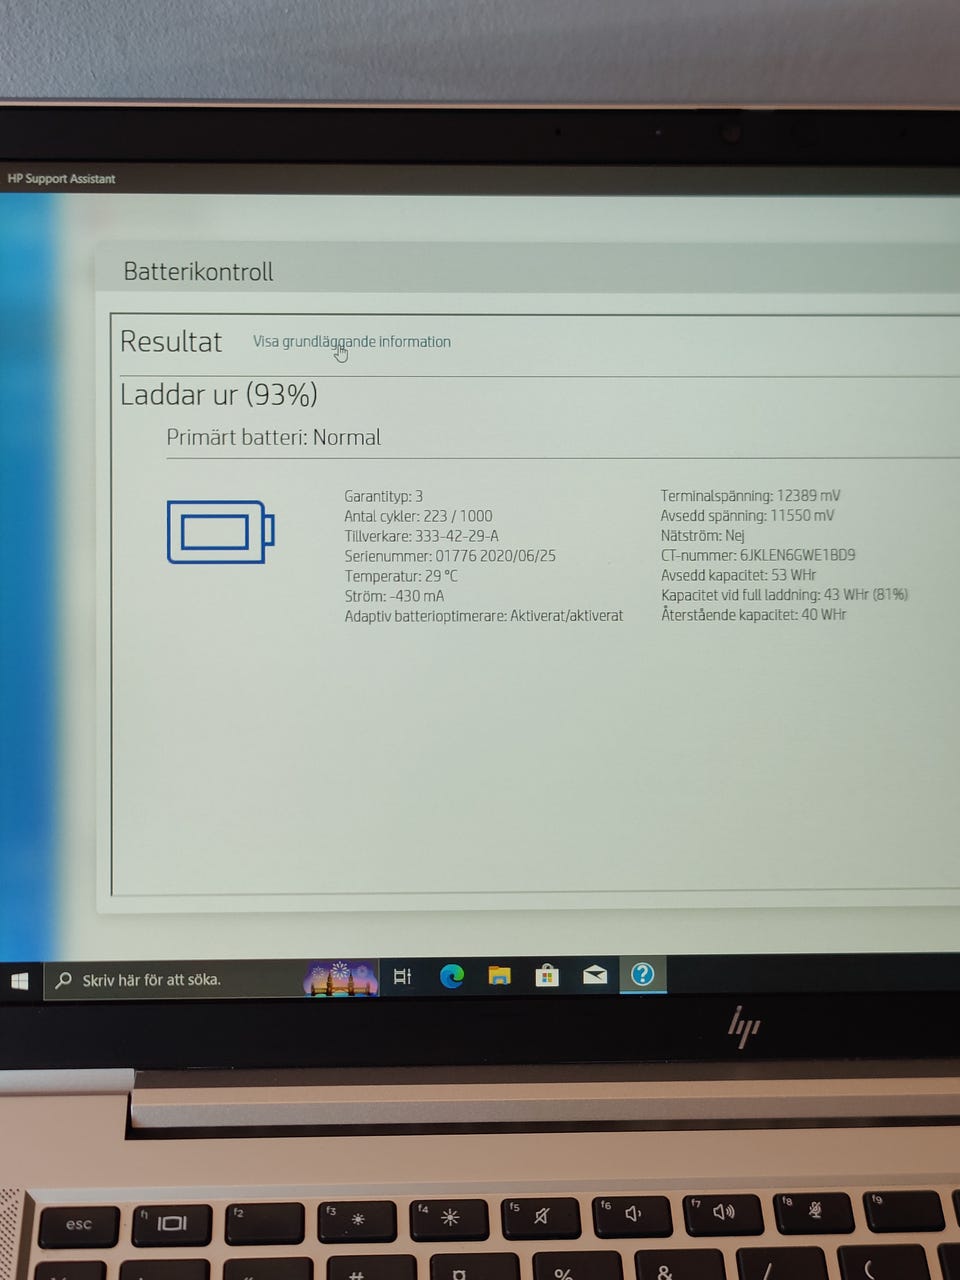Select the Serienummer line
Image resolution: width=960 pixels, height=1280 pixels.
[450, 556]
